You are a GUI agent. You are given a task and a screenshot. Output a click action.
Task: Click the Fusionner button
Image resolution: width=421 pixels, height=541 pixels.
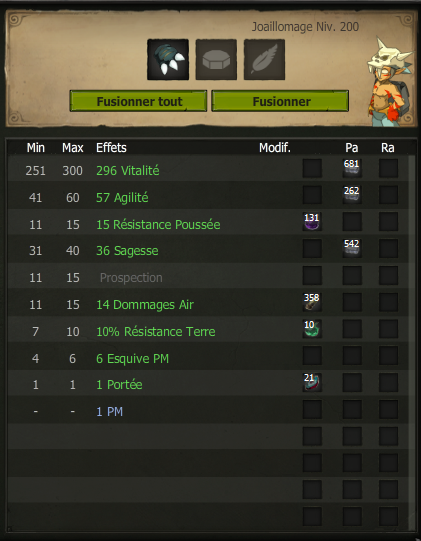click(x=280, y=101)
